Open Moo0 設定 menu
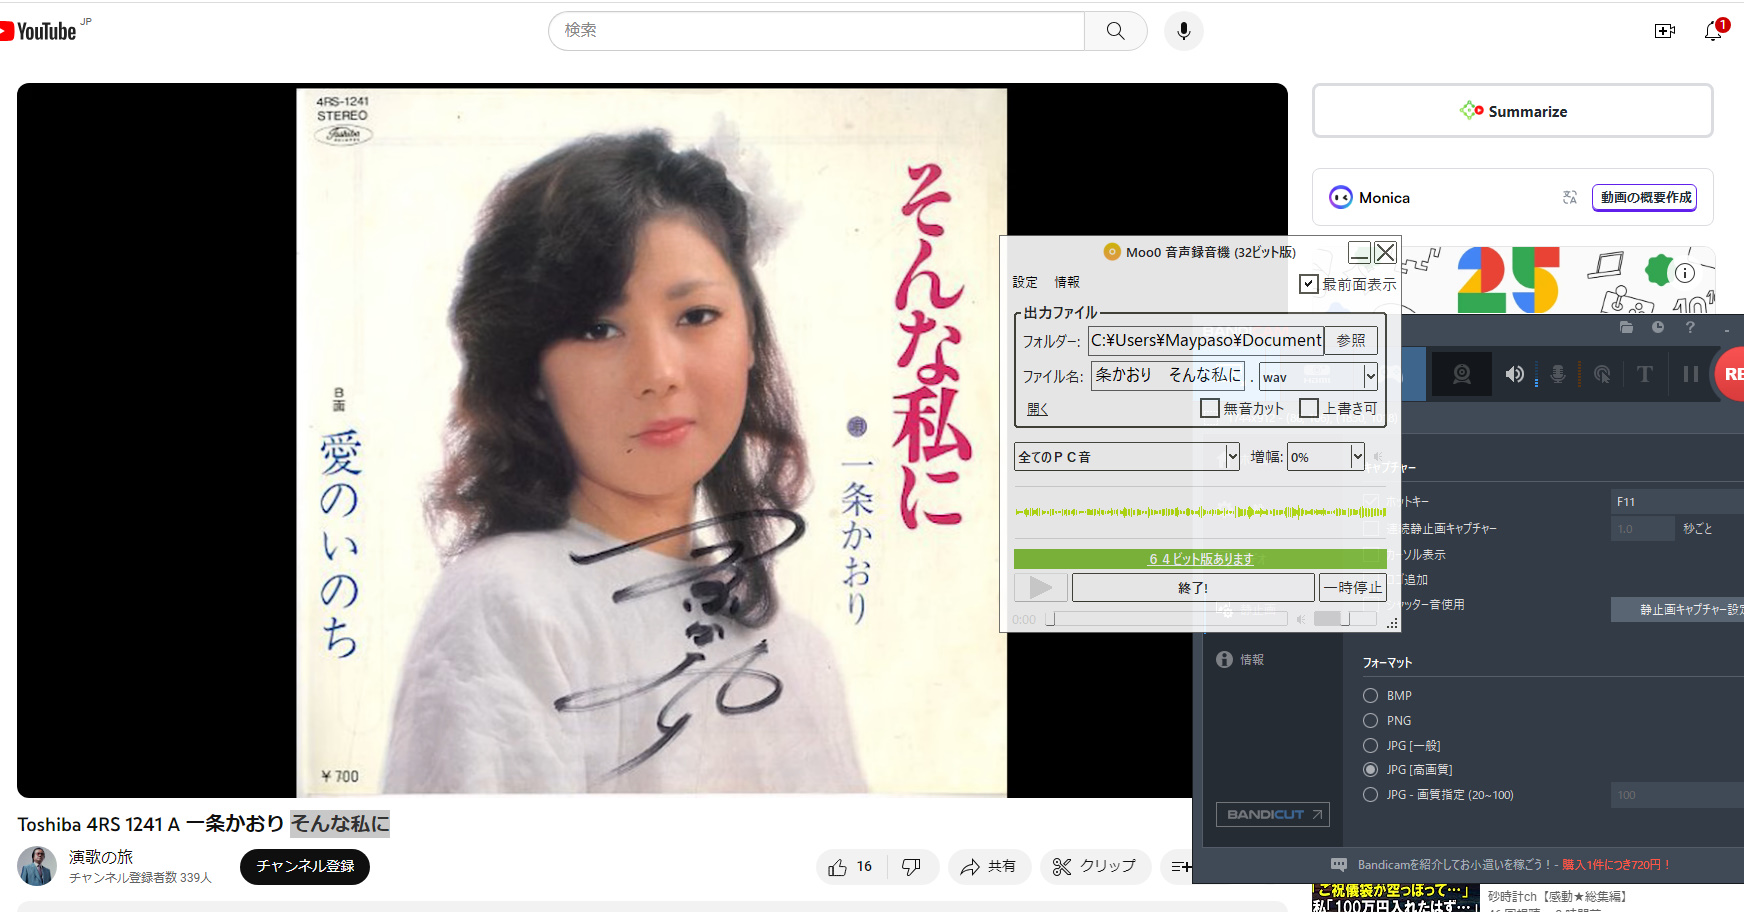The image size is (1744, 912). (1025, 282)
